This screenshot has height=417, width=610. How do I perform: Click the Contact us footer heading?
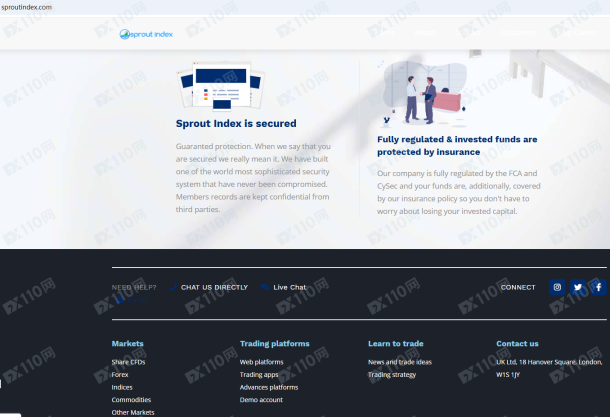517,343
